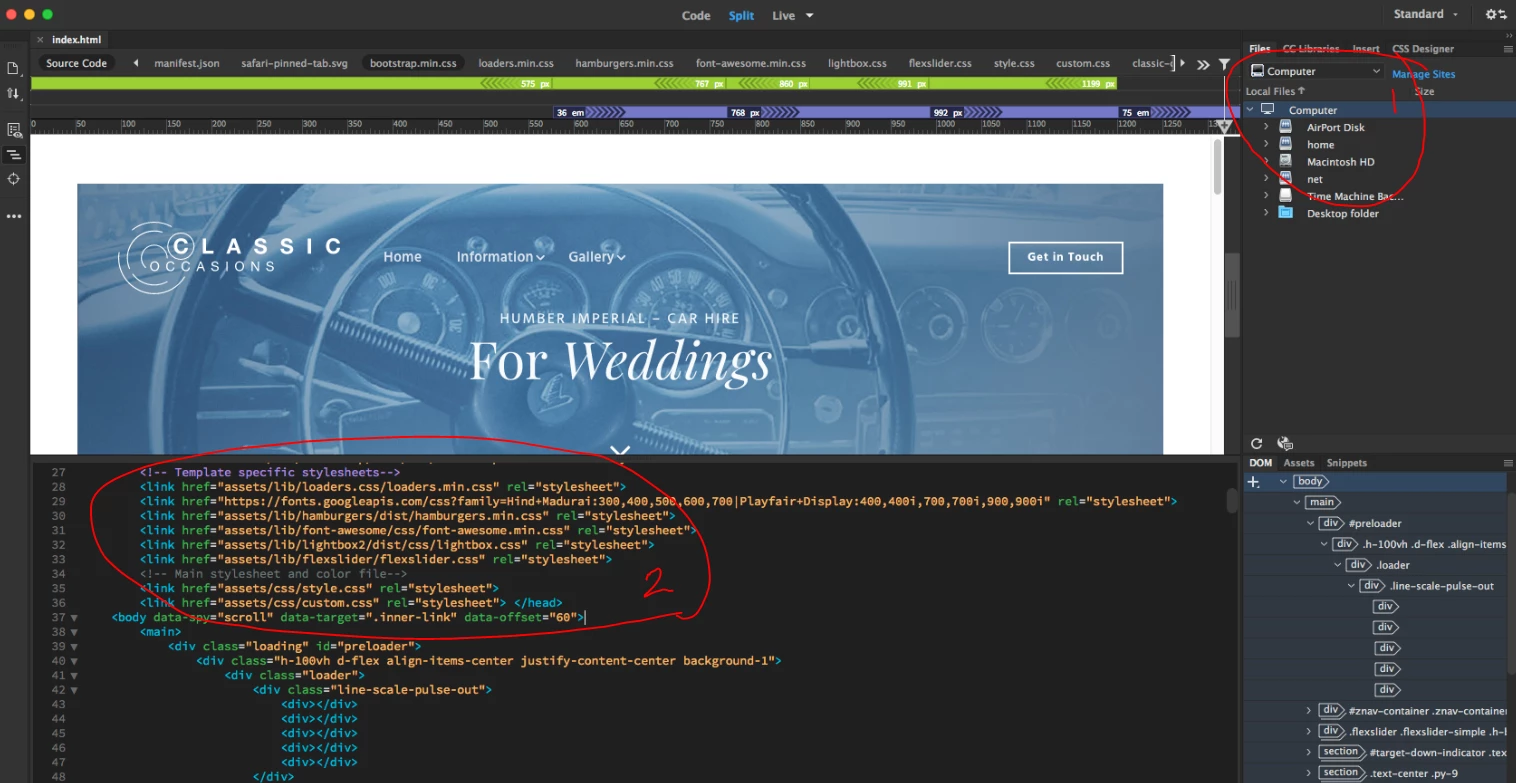Select the Files panel tab
1516x783 pixels.
(x=1259, y=48)
